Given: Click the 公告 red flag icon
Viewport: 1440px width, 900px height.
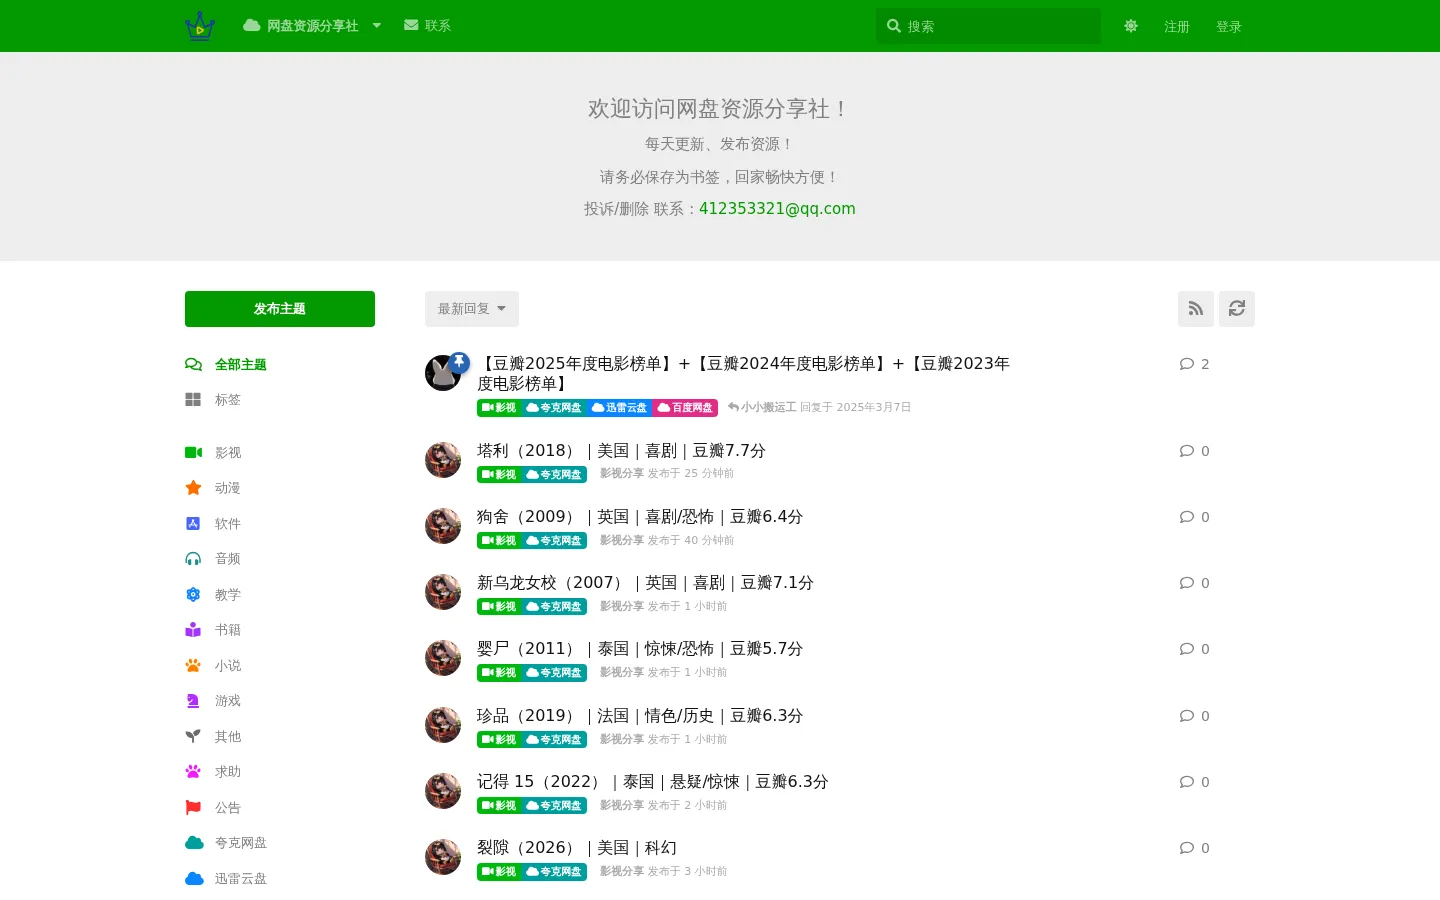Looking at the screenshot, I should pyautogui.click(x=194, y=808).
